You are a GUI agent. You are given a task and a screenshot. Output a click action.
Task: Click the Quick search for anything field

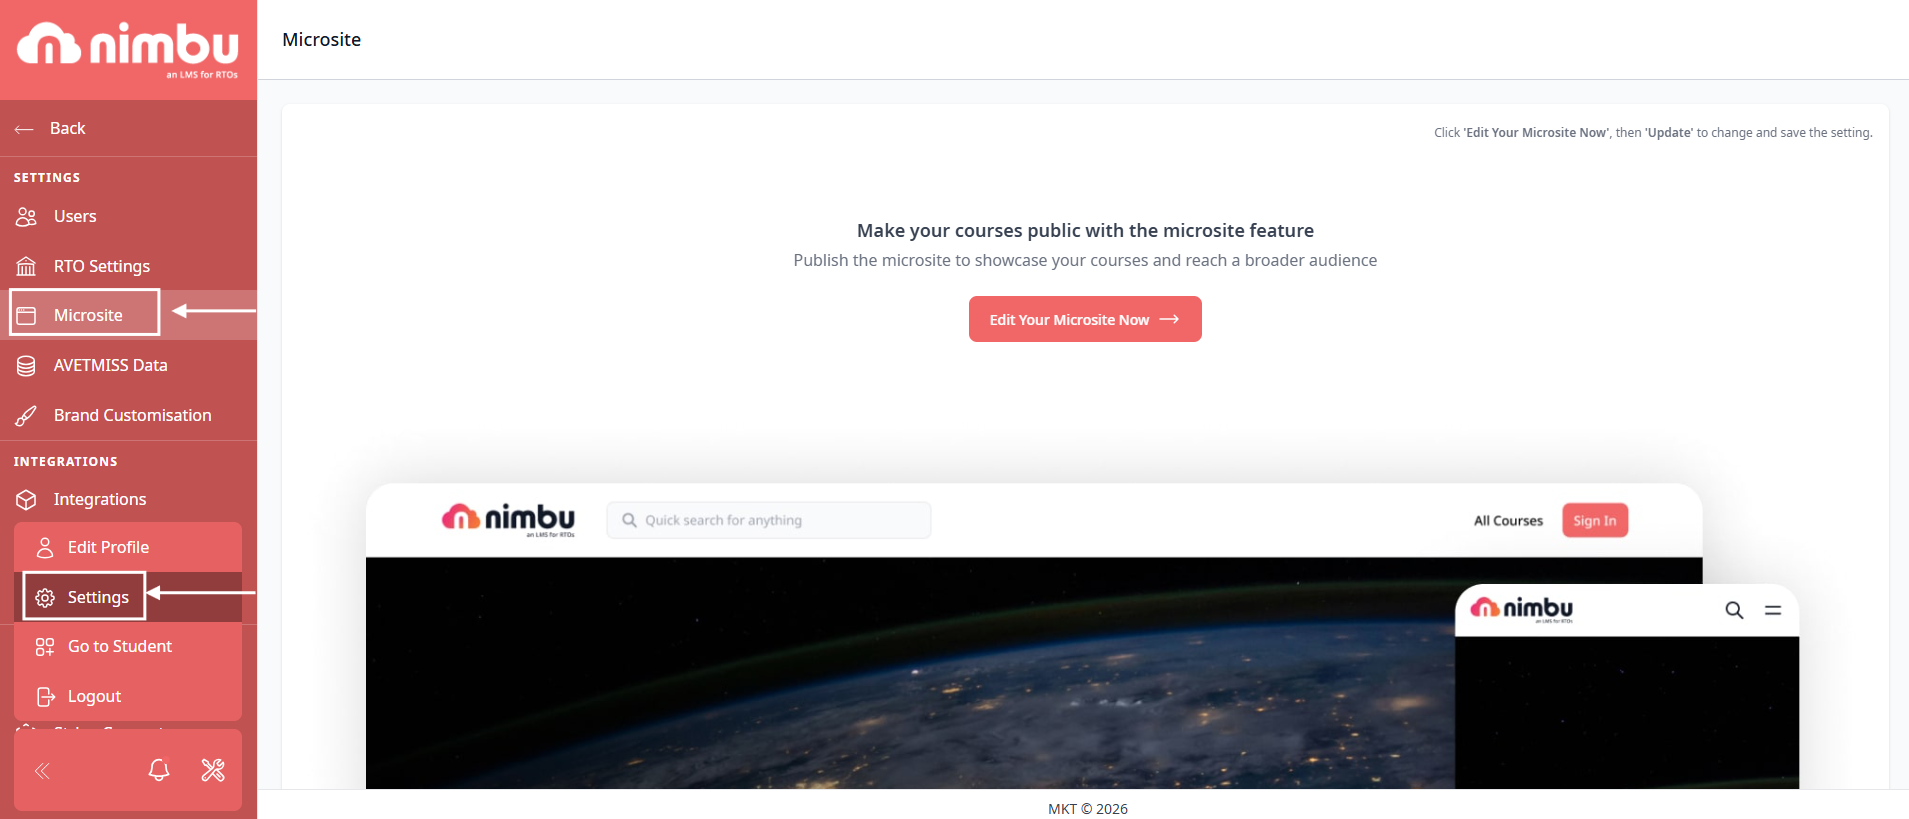click(769, 520)
